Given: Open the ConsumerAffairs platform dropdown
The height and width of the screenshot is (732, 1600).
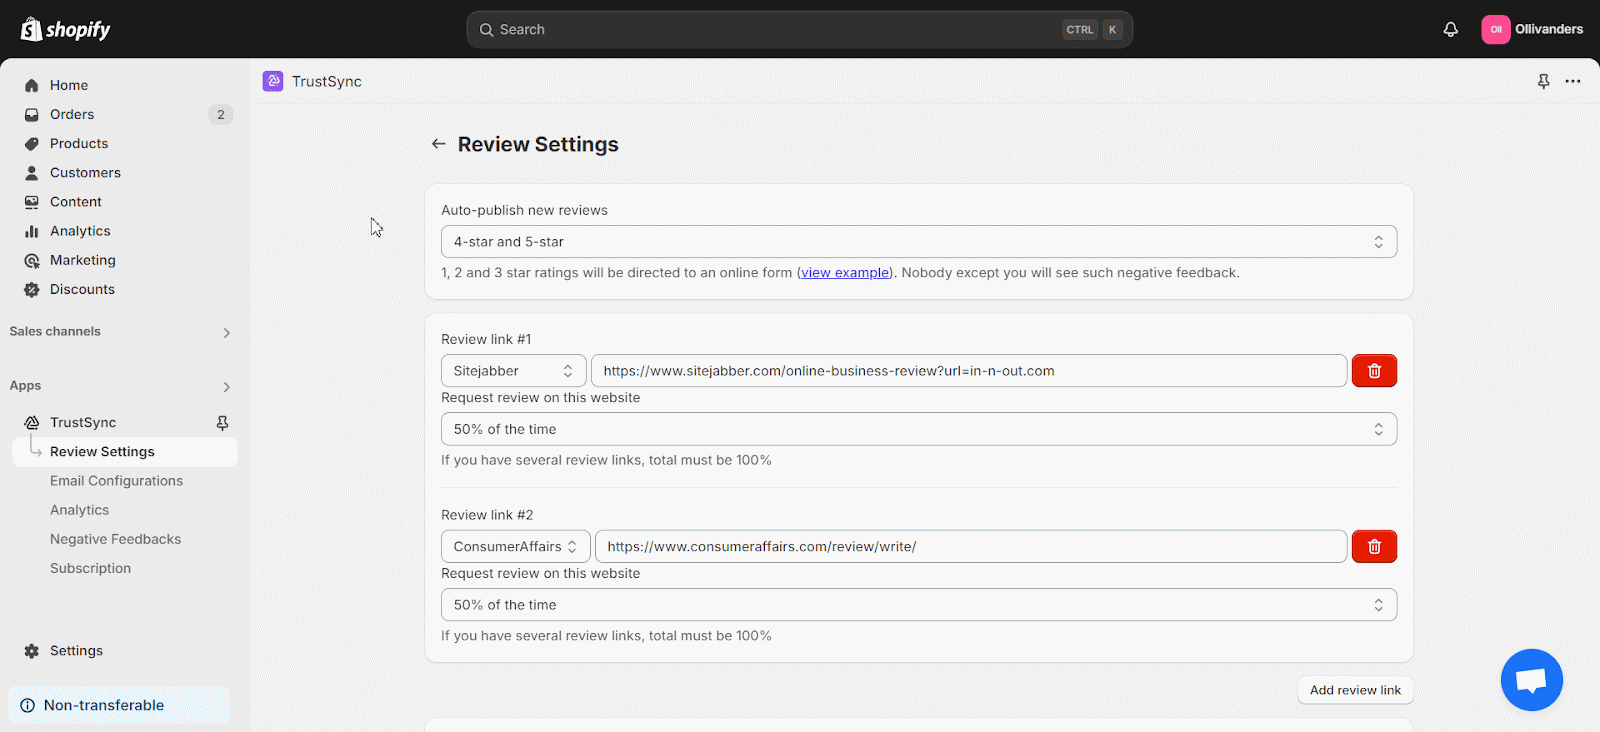Looking at the screenshot, I should tap(515, 546).
